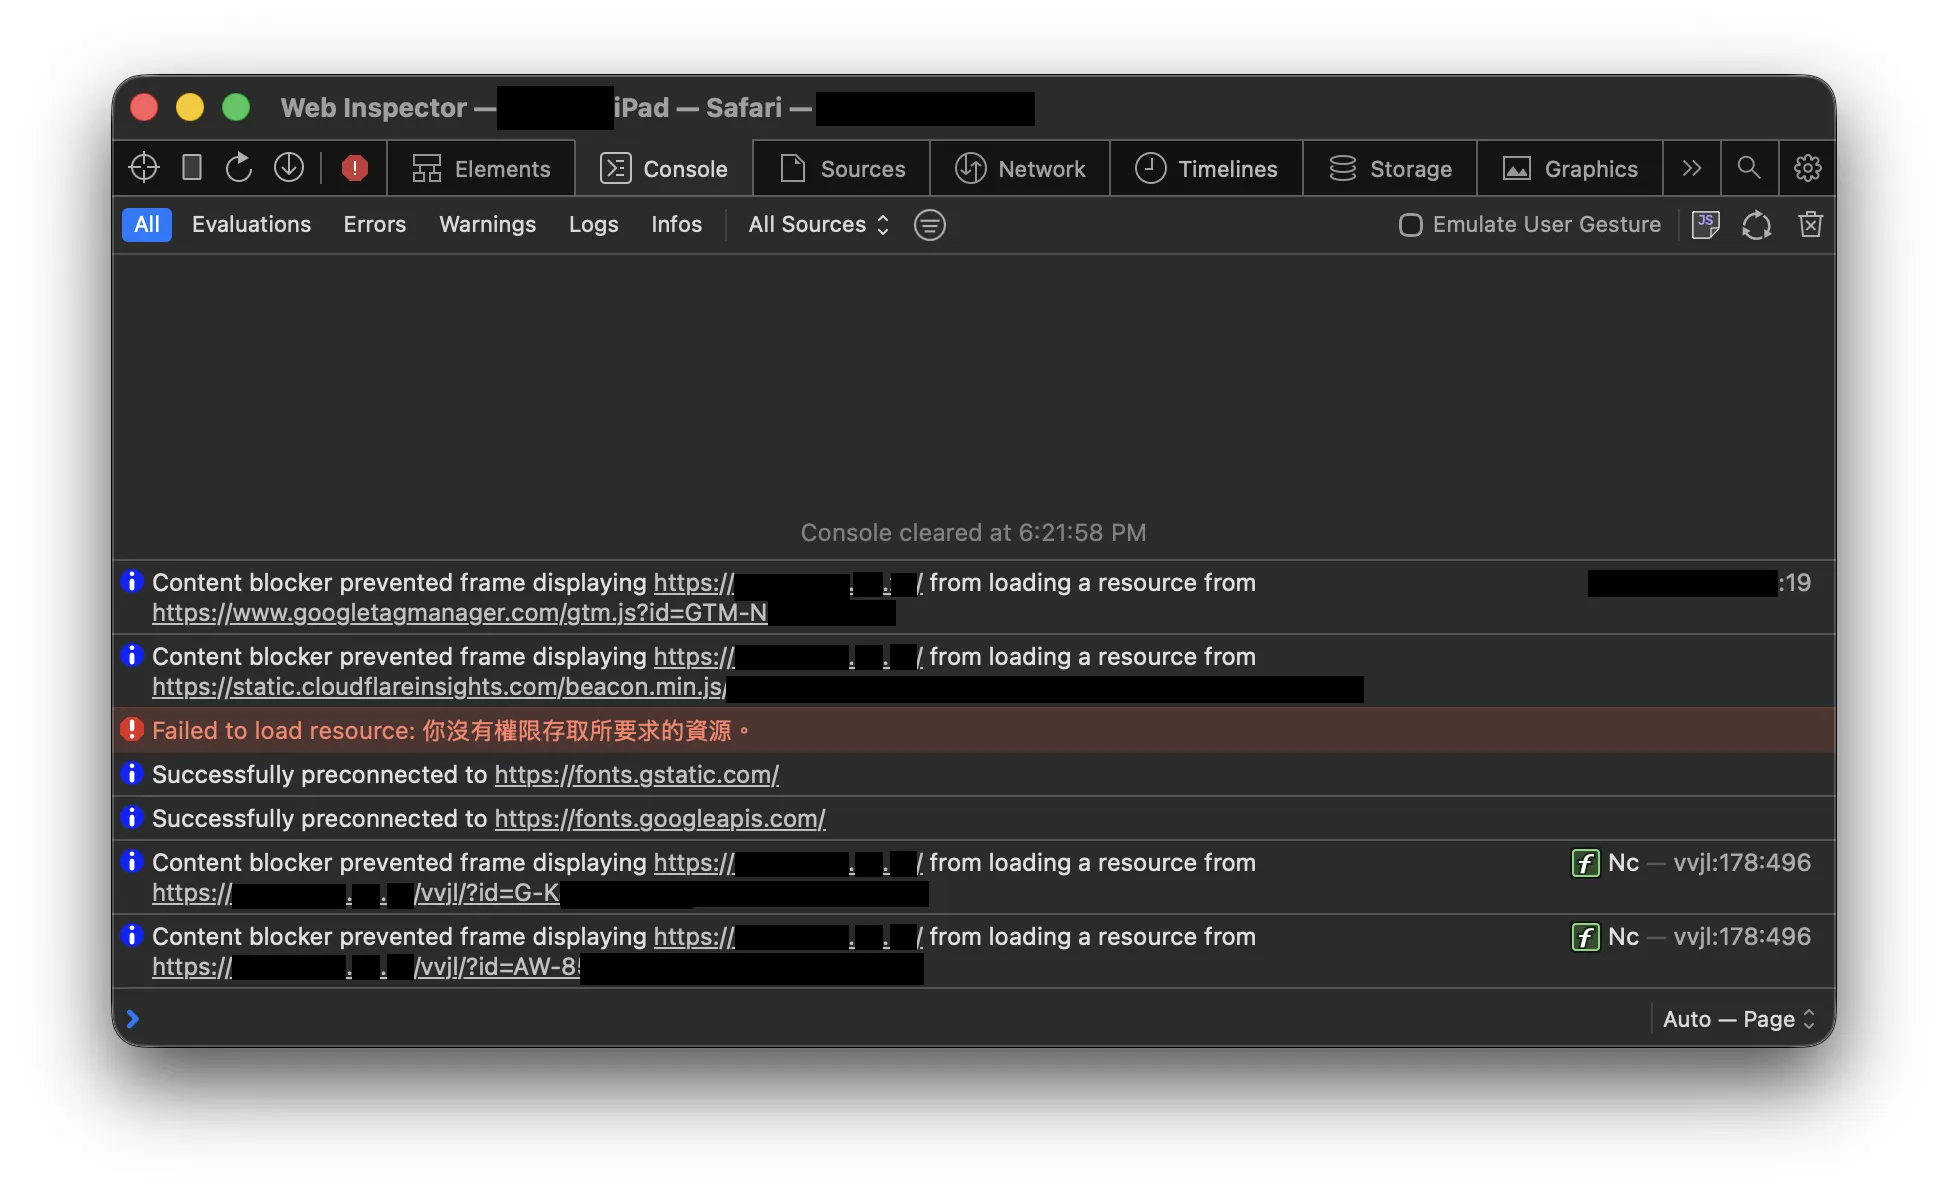Expand hidden tabs with double chevron
This screenshot has height=1195, width=1948.
1691,168
